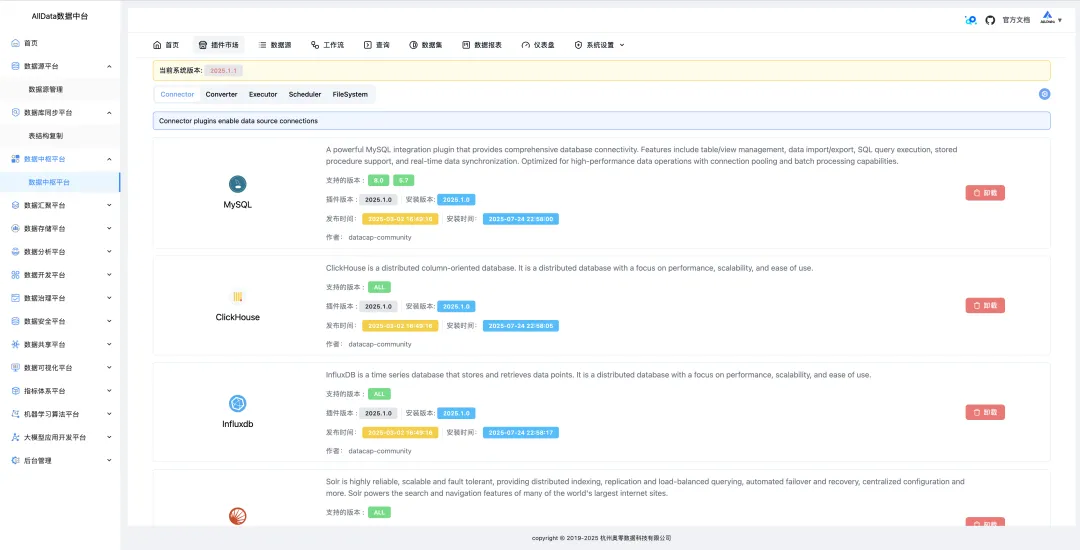Viewport: 1080px width, 550px height.
Task: Open the AllData user avatar dropdown
Action: pyautogui.click(x=1051, y=20)
